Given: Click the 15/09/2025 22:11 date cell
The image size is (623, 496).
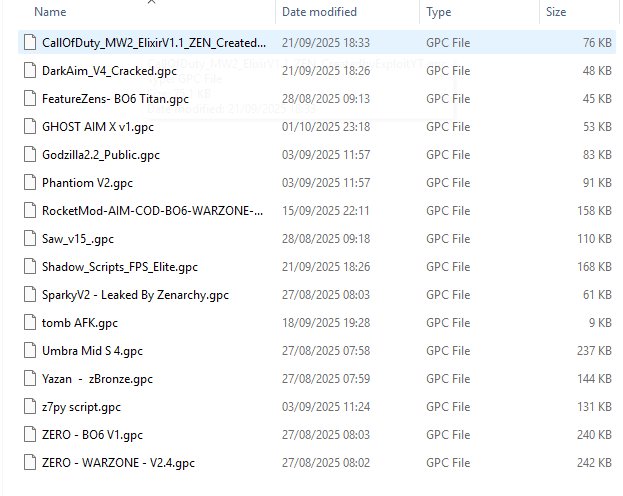Looking at the screenshot, I should coord(326,211).
